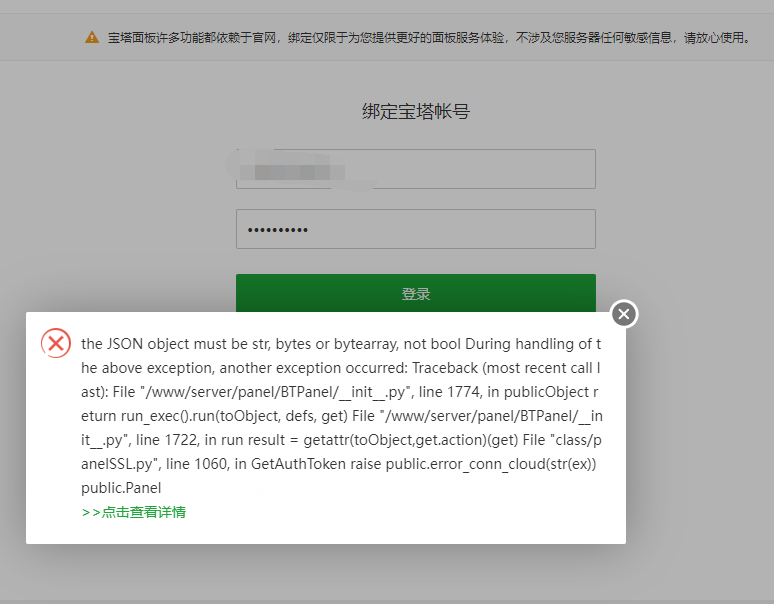The height and width of the screenshot is (604, 774).
Task: Open the '>>点击查看详情' details link
Action: (134, 512)
